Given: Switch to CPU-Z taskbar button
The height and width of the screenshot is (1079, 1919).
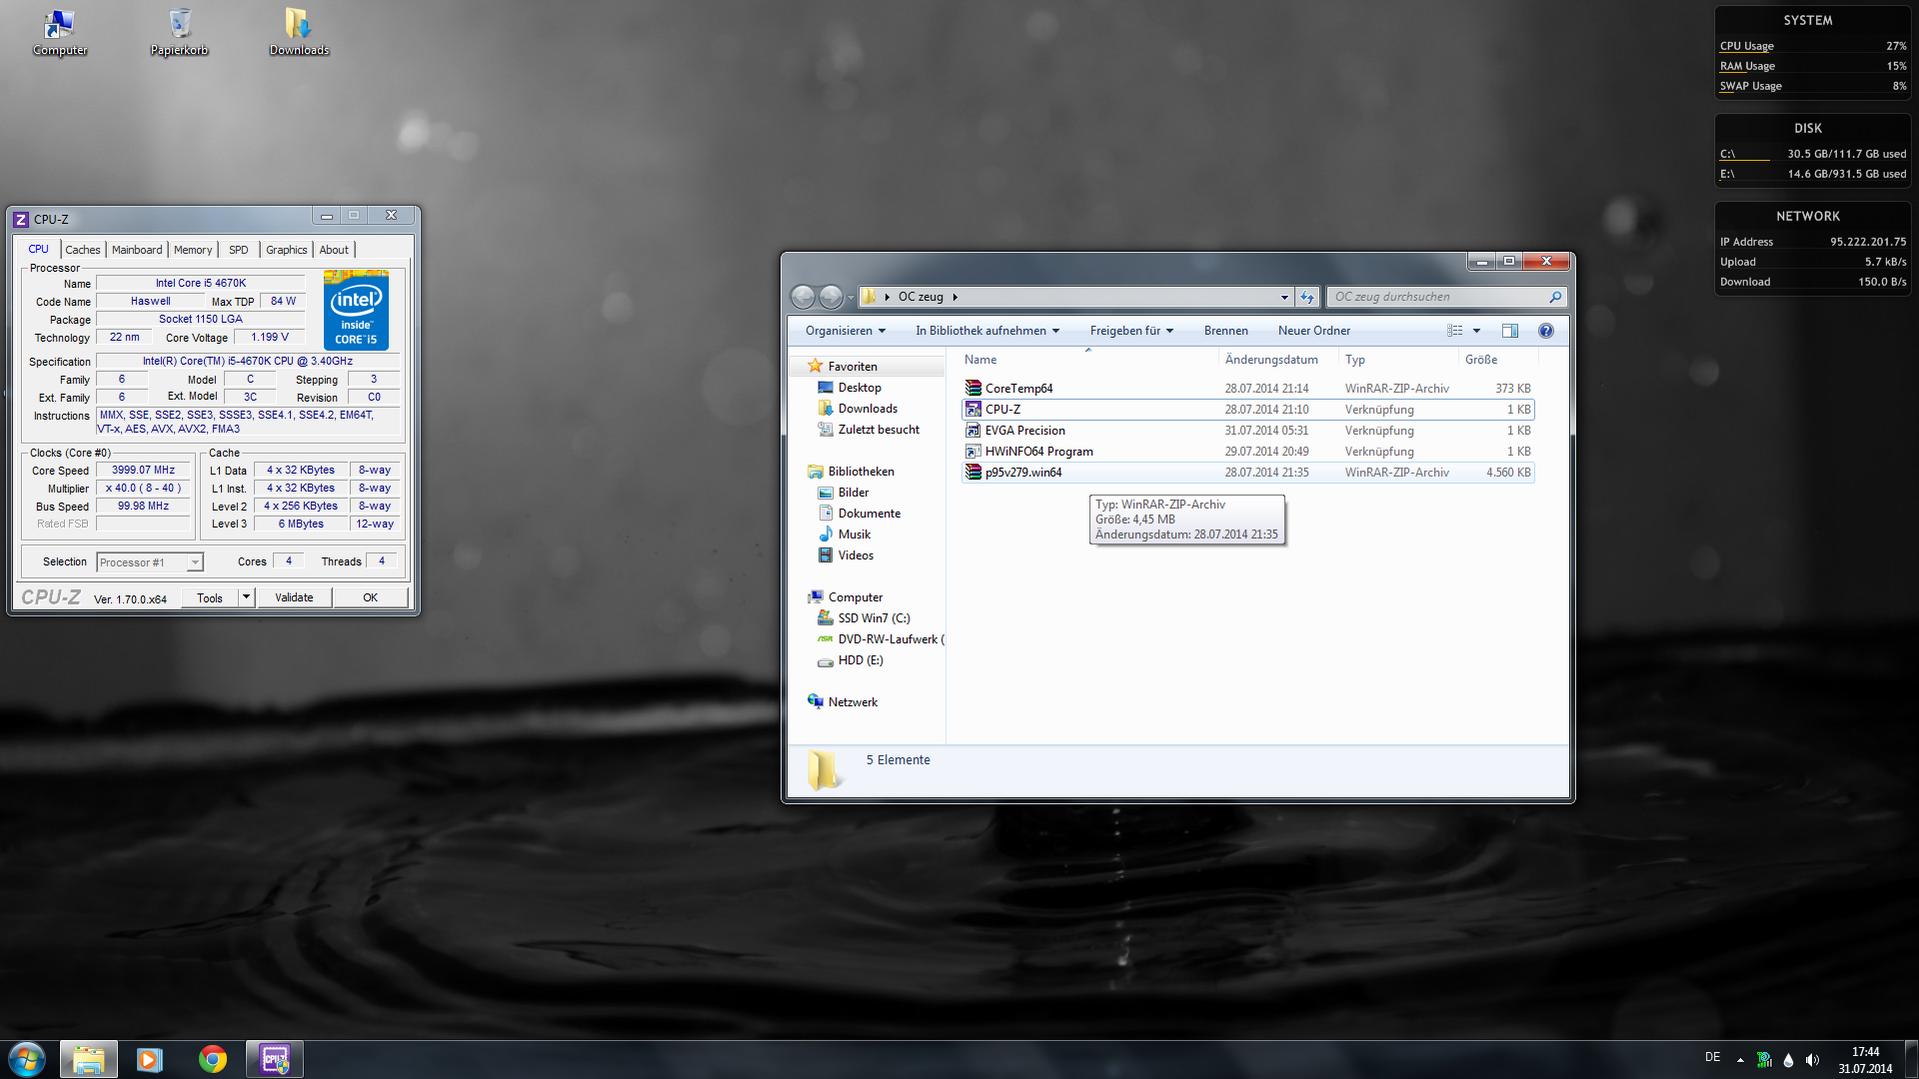Looking at the screenshot, I should (x=275, y=1059).
